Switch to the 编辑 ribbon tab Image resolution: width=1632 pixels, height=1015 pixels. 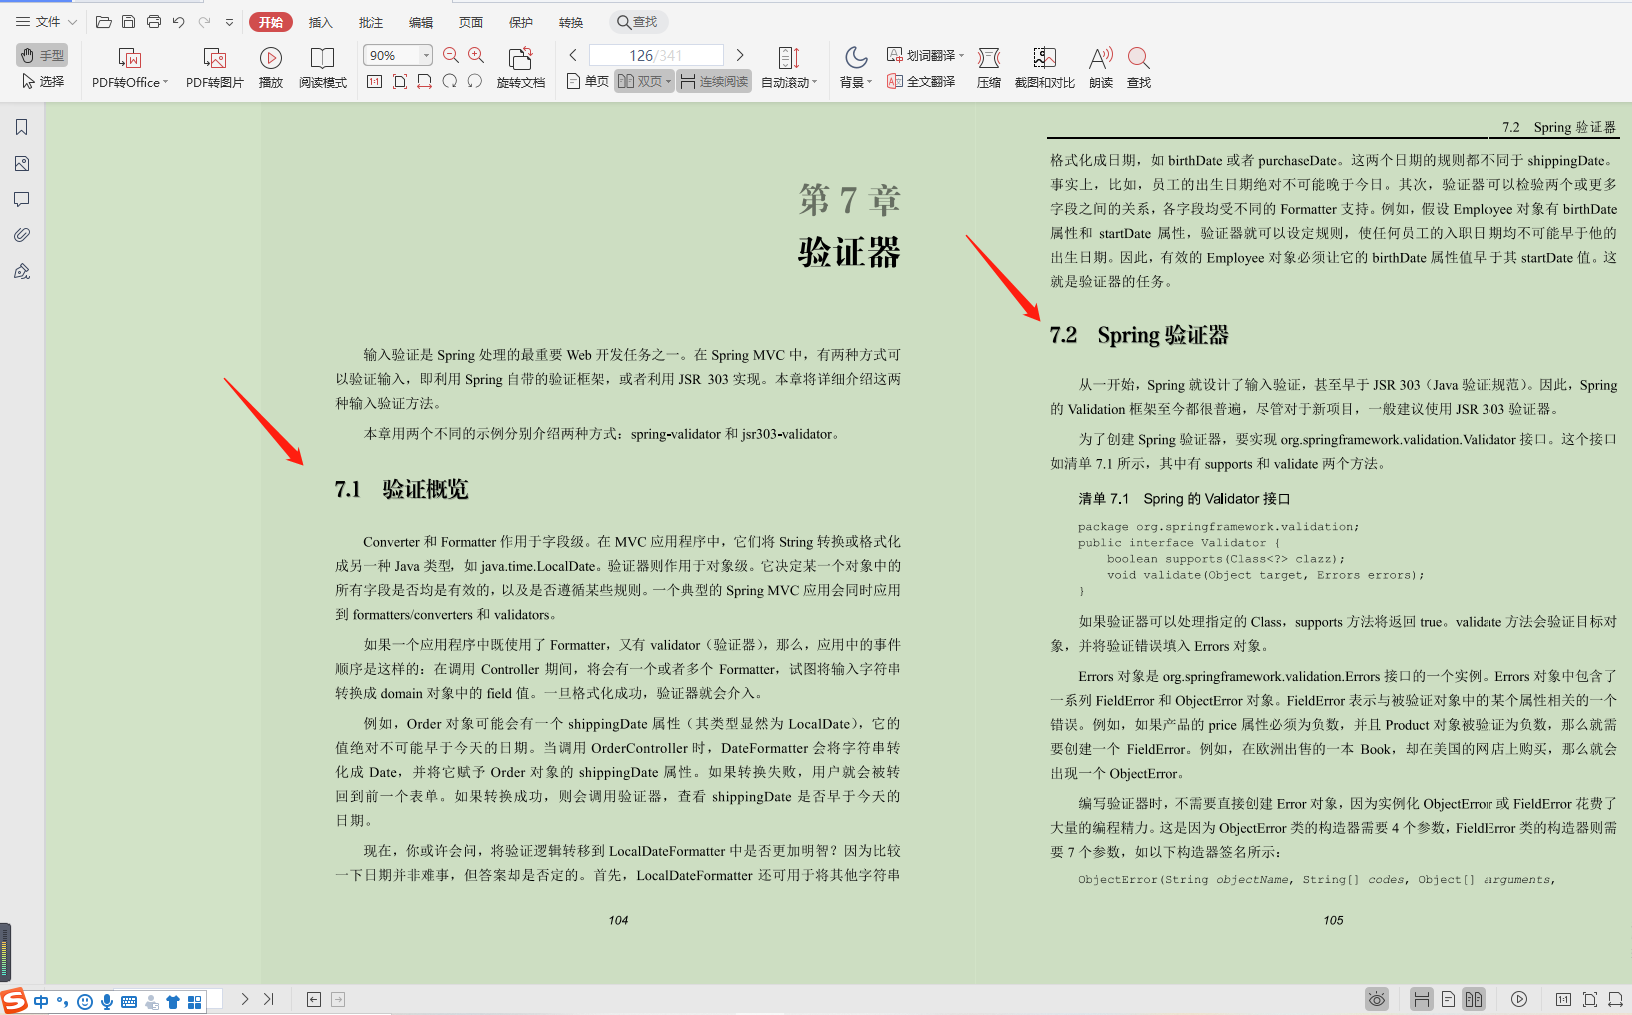(x=421, y=22)
